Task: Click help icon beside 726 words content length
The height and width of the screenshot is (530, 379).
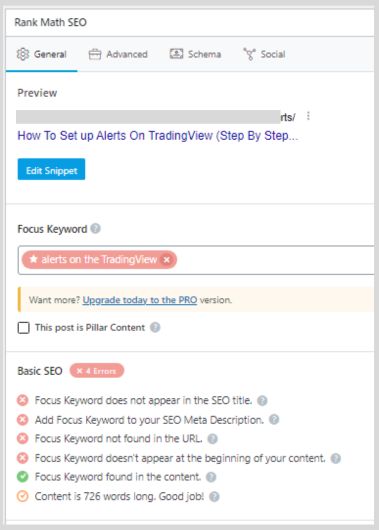Action: [x=214, y=497]
